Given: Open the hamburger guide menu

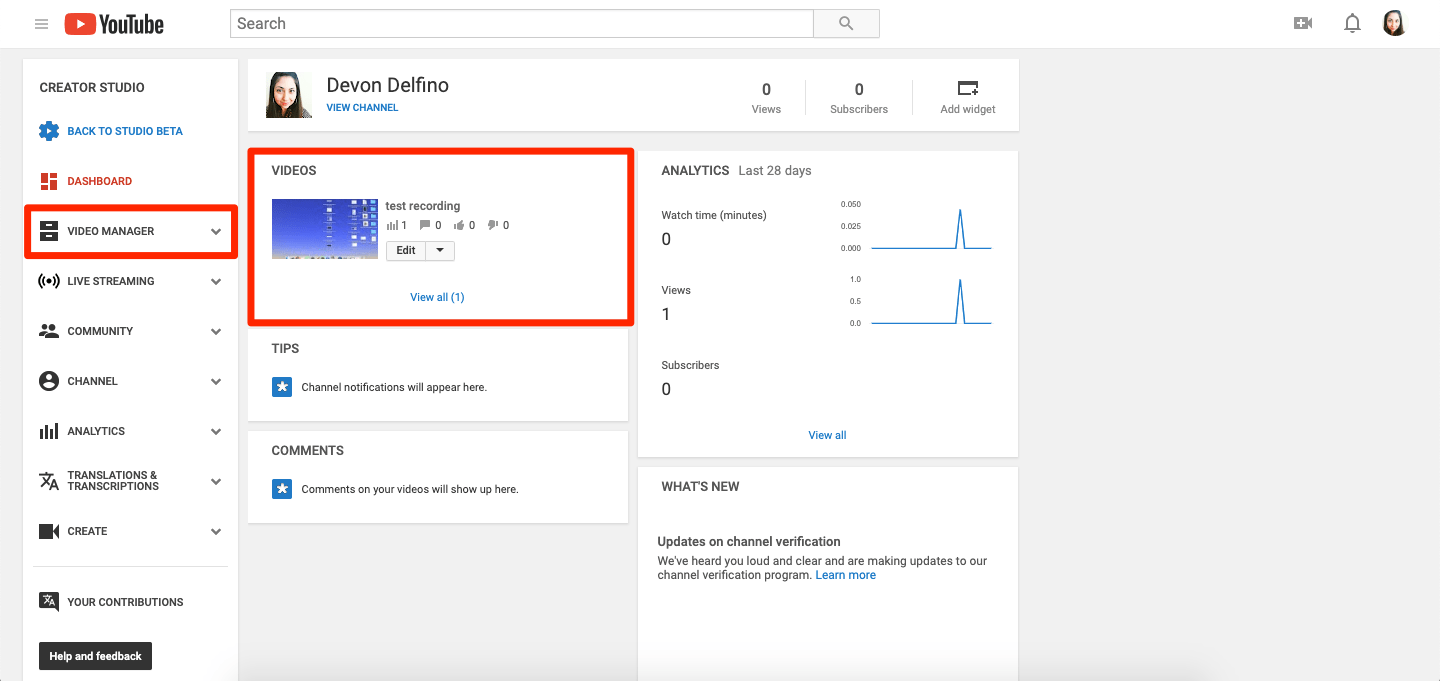Looking at the screenshot, I should [42, 24].
